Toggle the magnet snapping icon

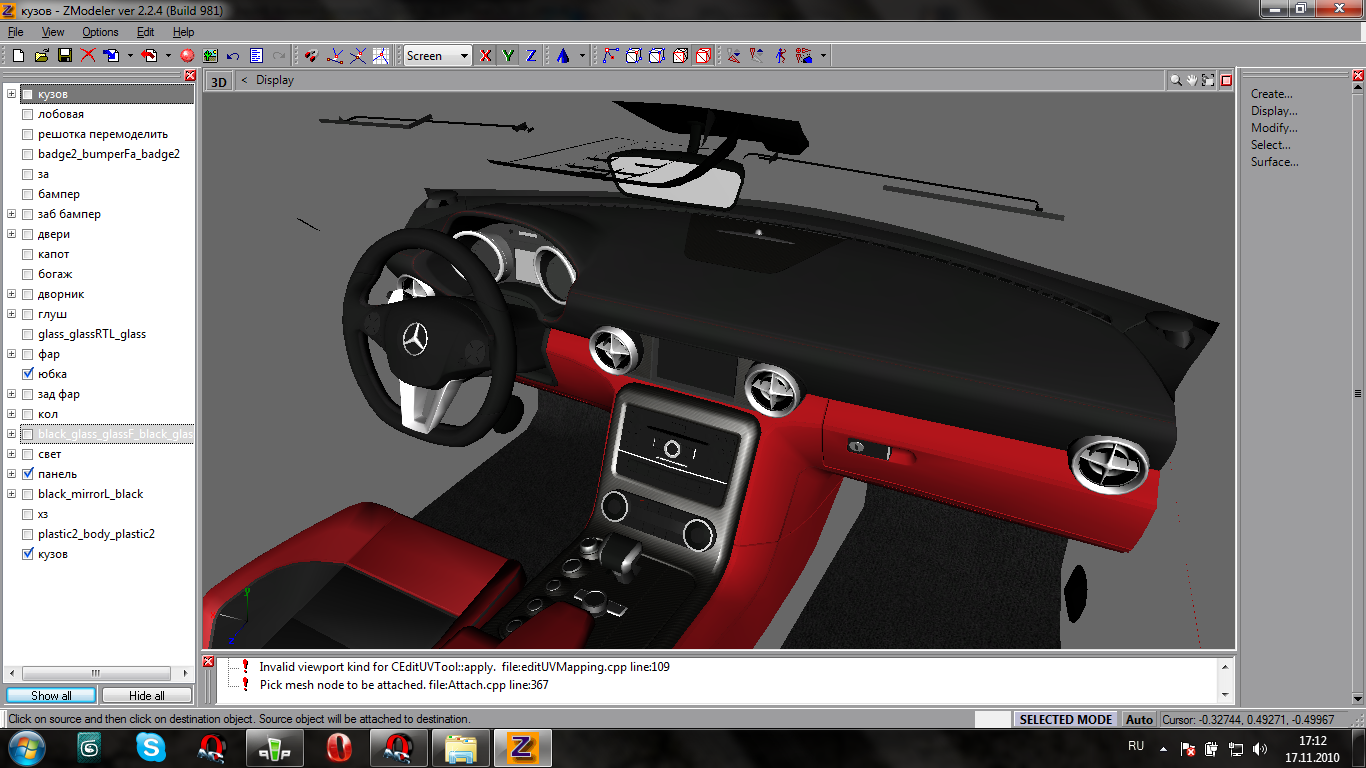click(x=312, y=56)
